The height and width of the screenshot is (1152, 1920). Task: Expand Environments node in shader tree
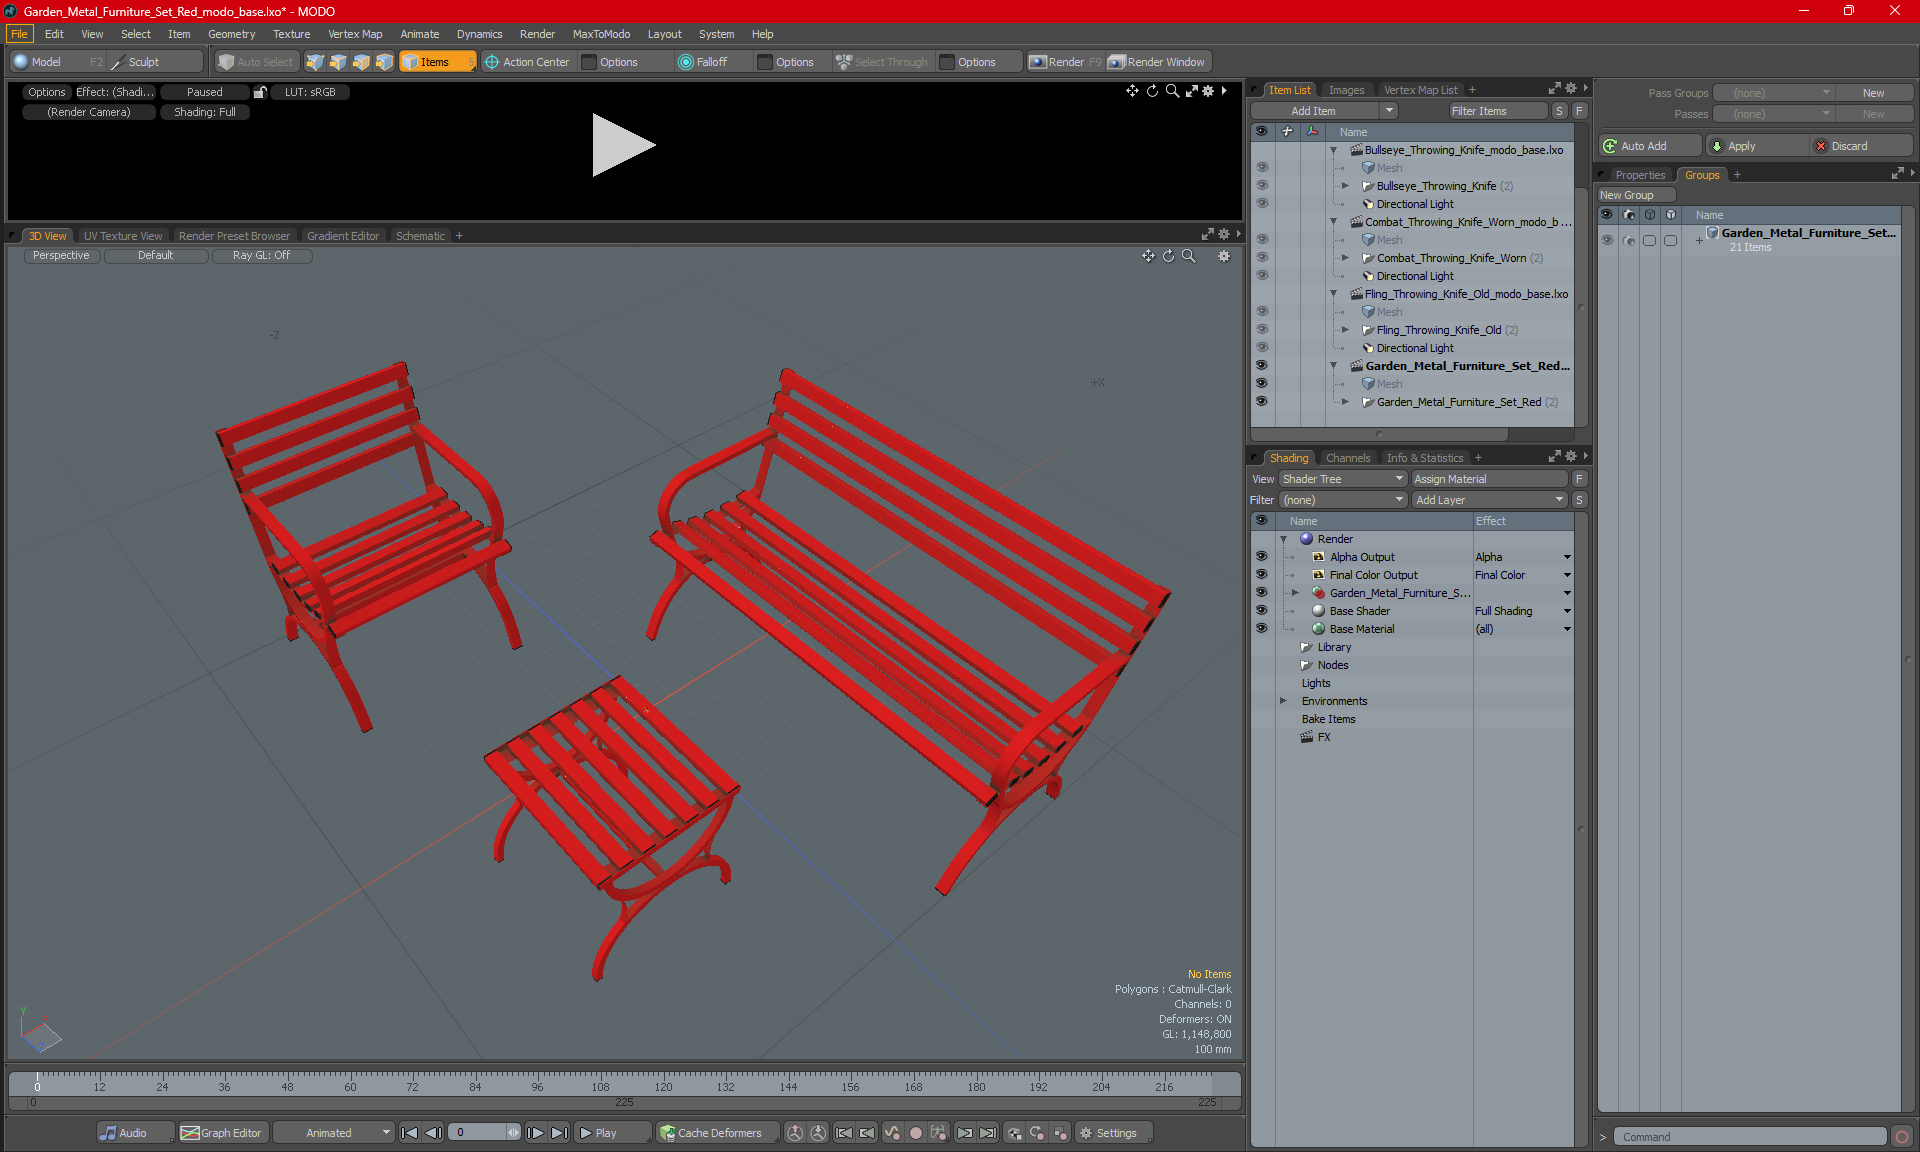[x=1283, y=701]
